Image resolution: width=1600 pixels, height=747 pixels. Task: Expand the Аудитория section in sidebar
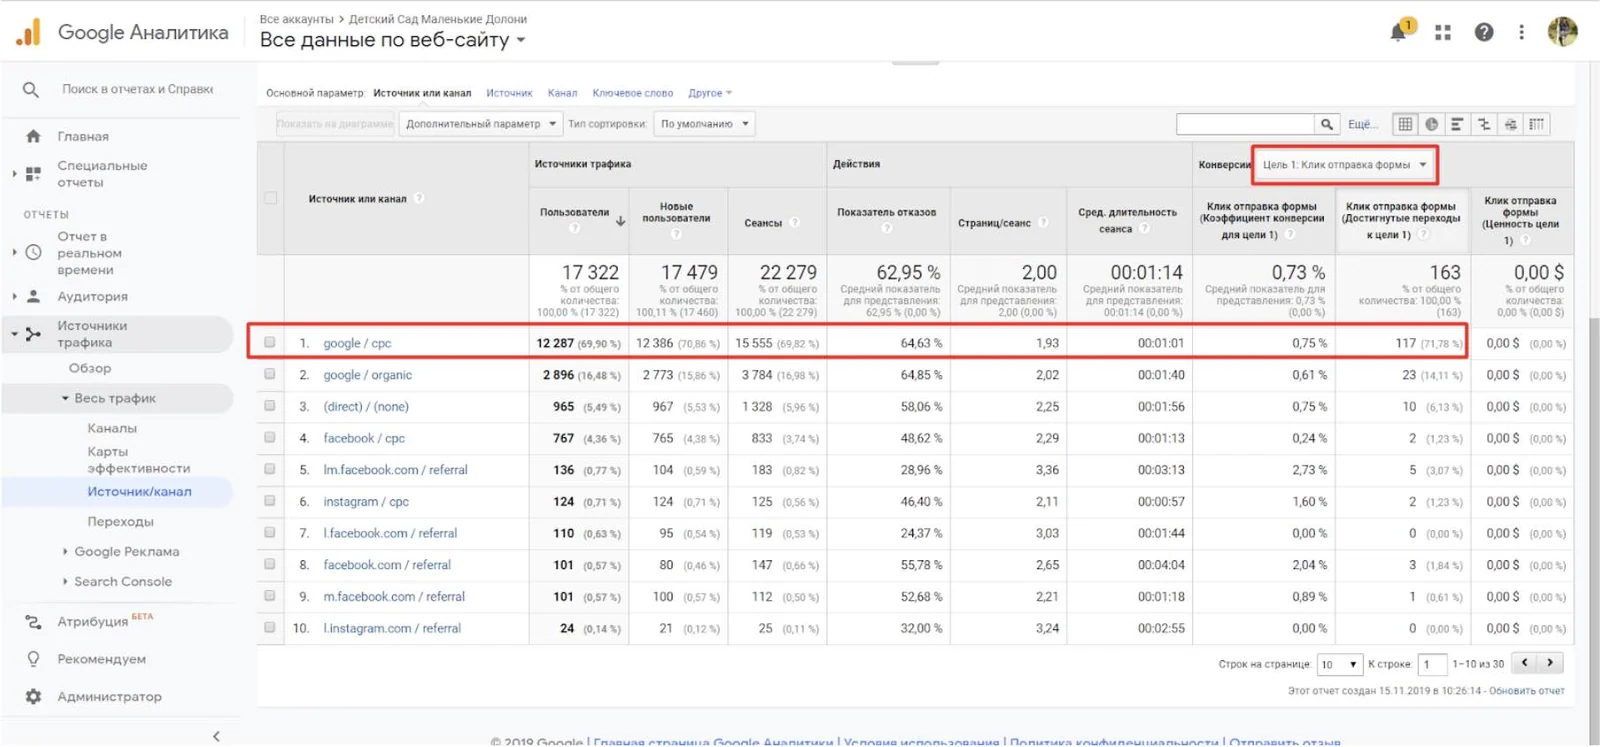coord(14,297)
